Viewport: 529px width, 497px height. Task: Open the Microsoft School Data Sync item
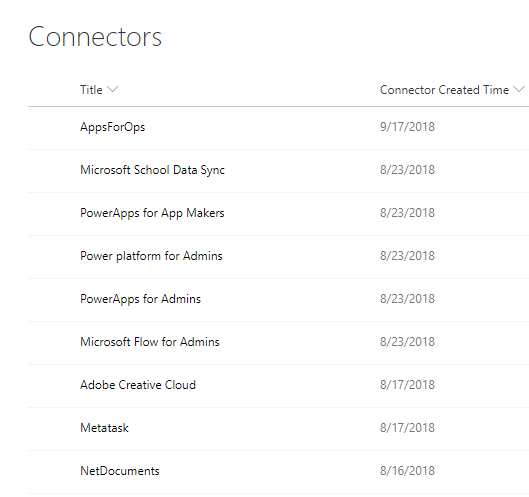(152, 170)
